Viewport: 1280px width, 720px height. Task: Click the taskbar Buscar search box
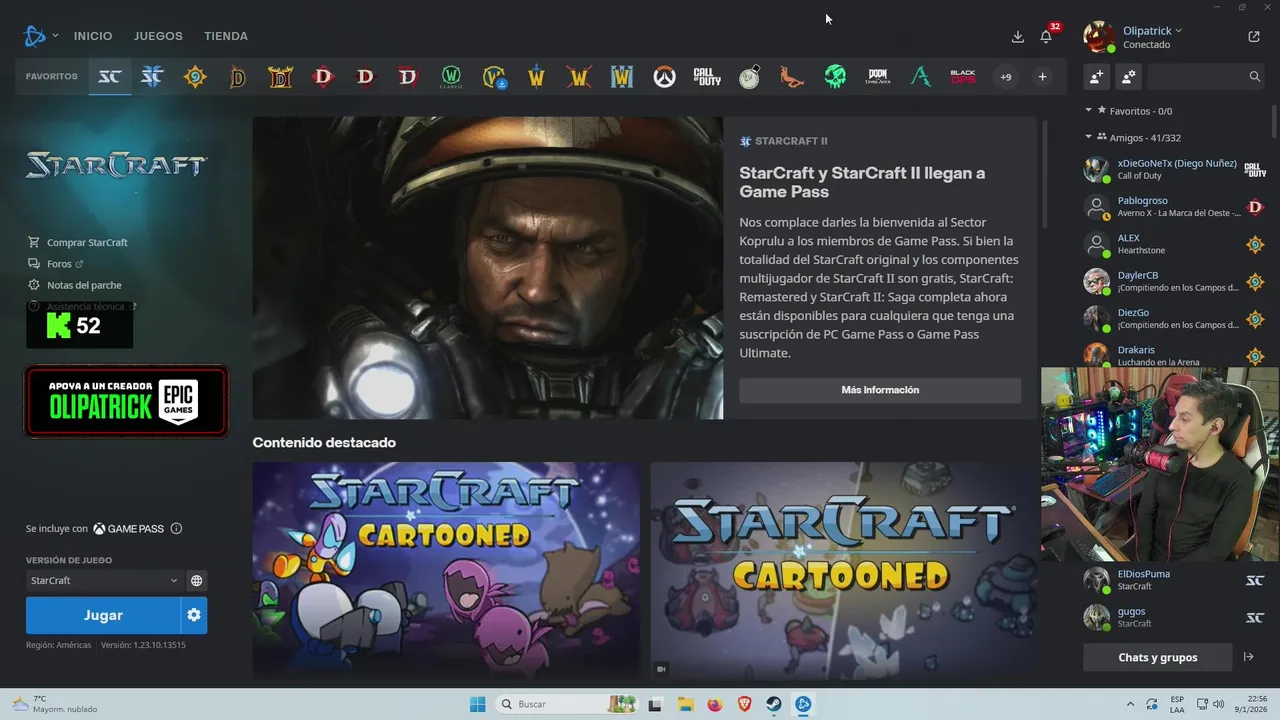pos(567,704)
